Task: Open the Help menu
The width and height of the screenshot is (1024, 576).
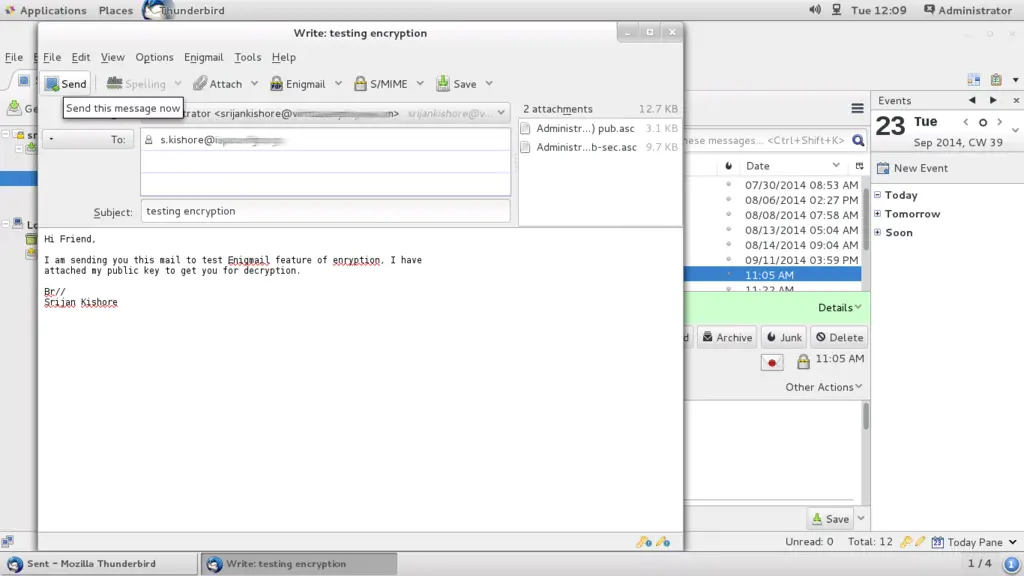Action: [283, 57]
